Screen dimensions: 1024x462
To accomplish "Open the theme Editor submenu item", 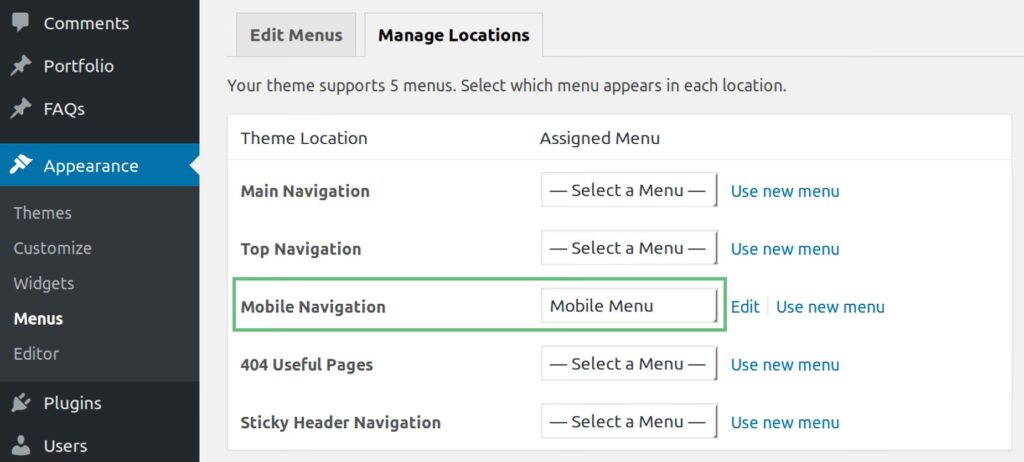I will tap(36, 354).
